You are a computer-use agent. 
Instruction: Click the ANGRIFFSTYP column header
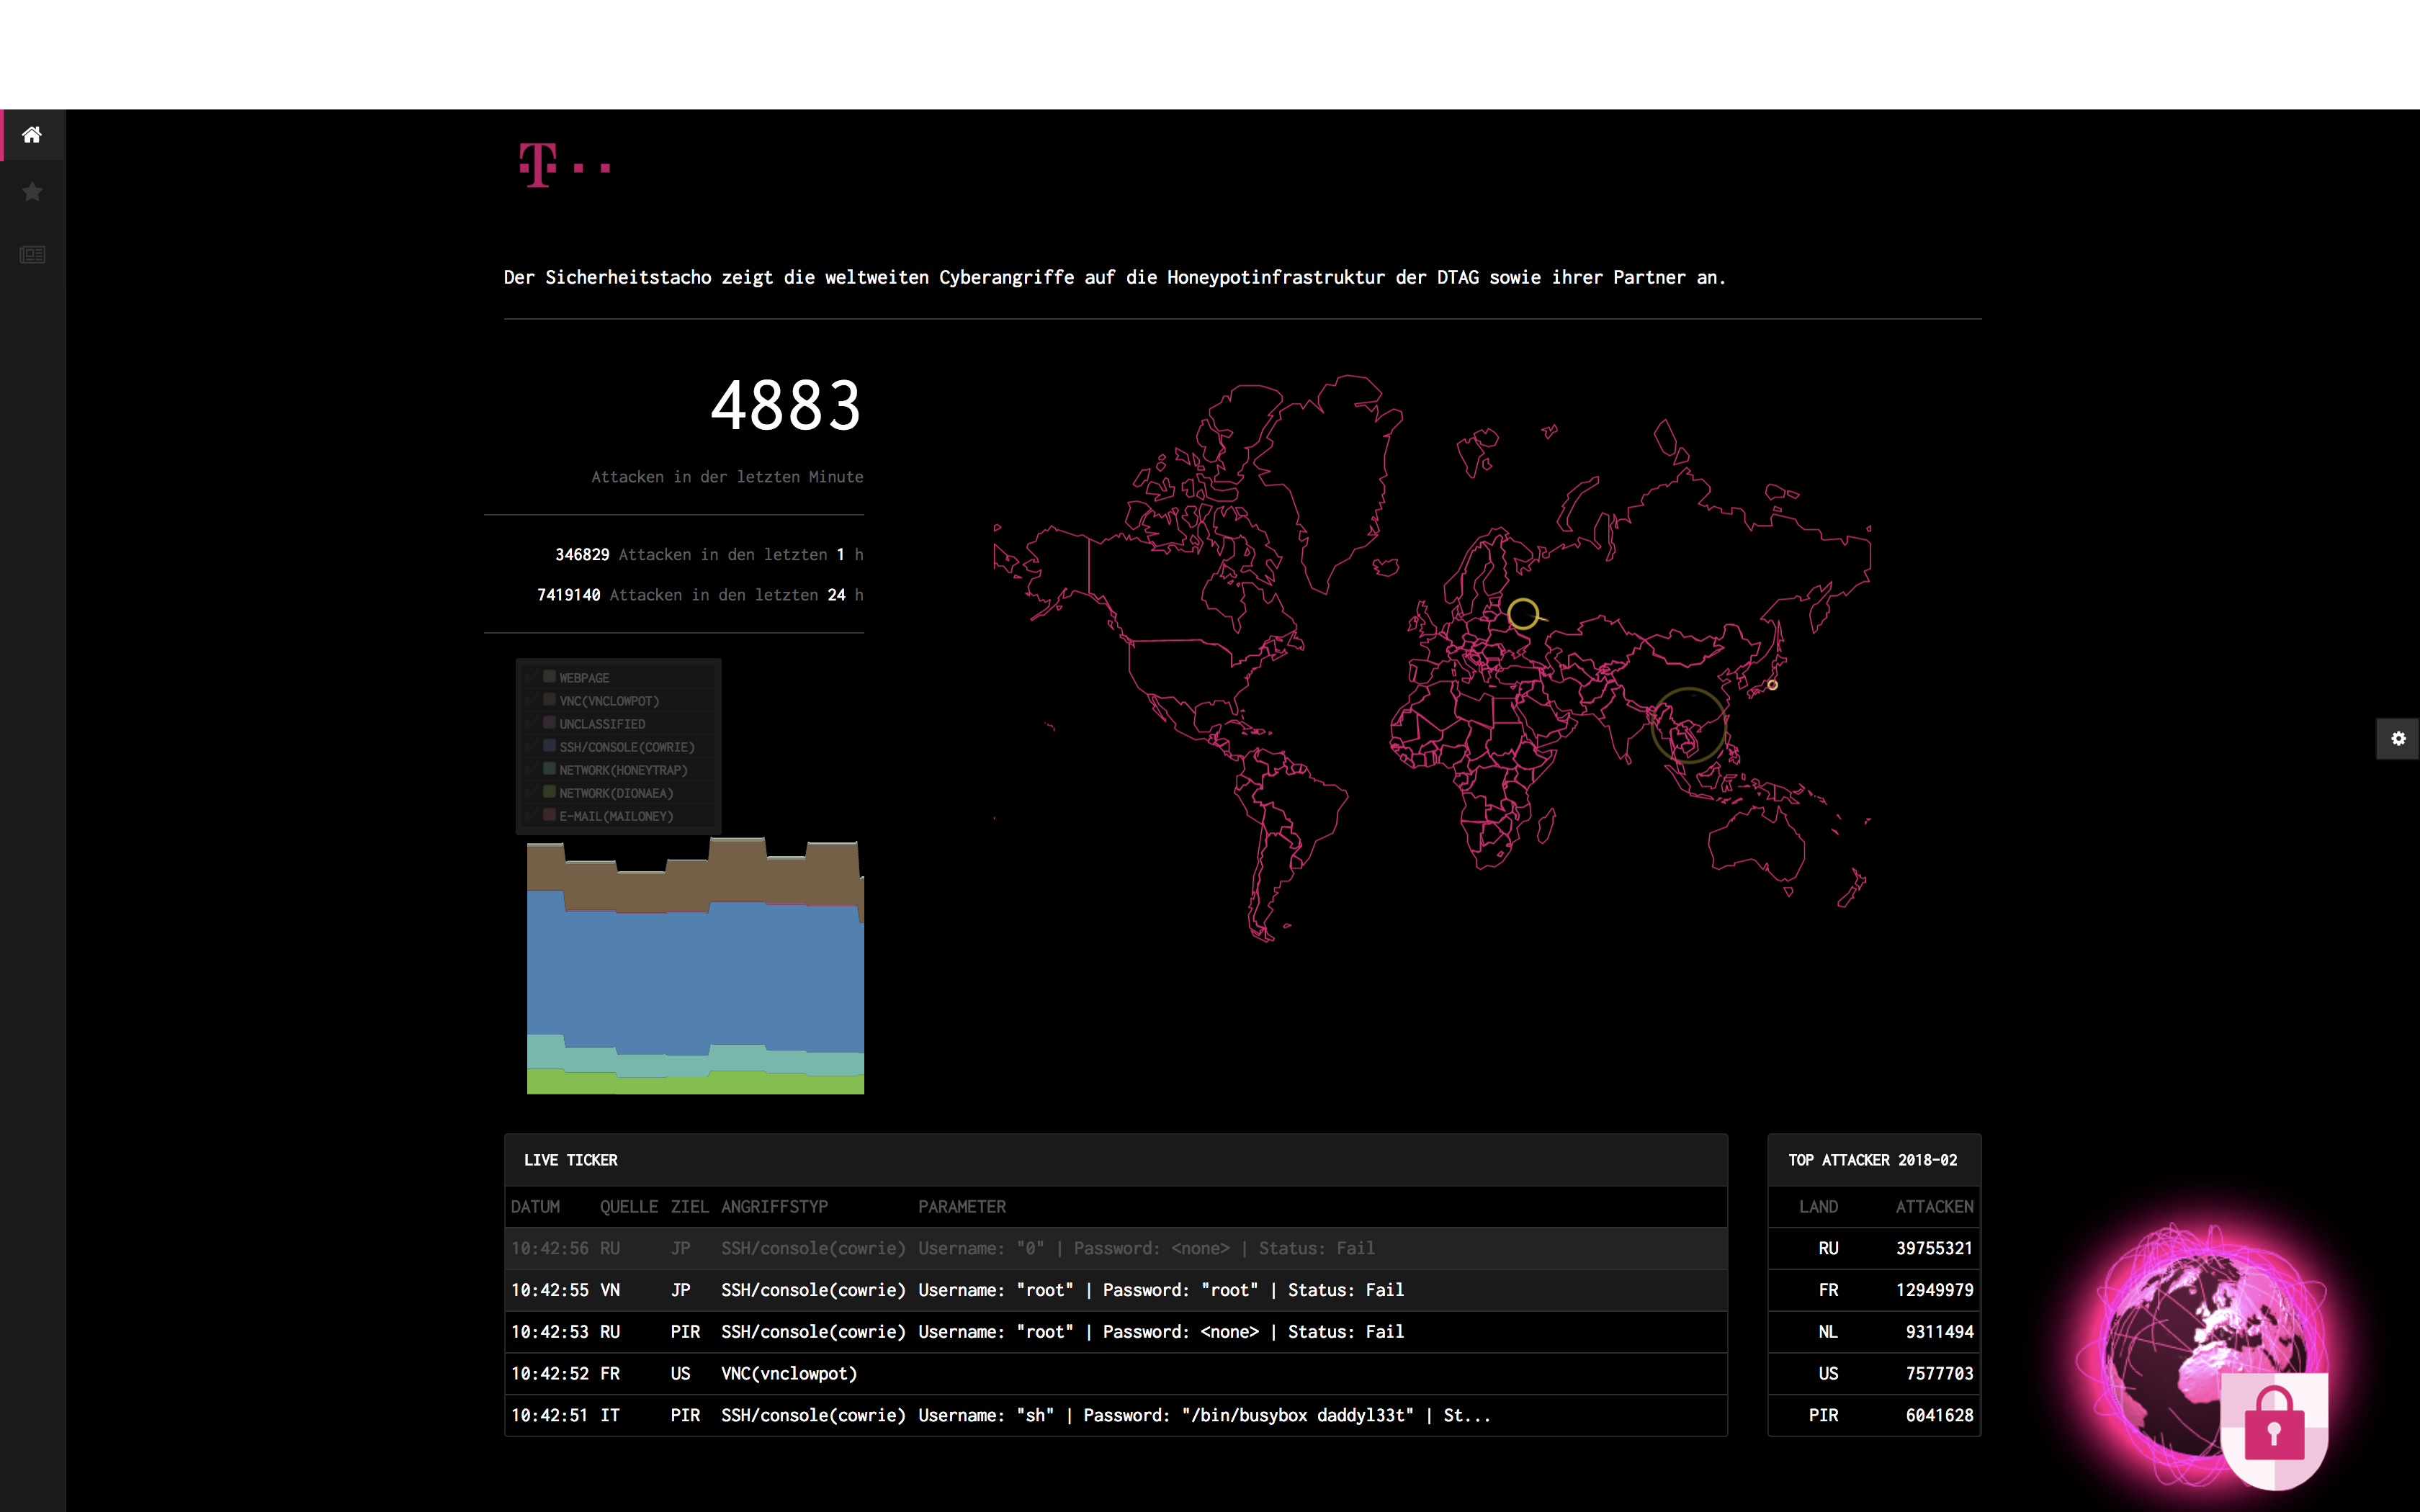point(774,1207)
